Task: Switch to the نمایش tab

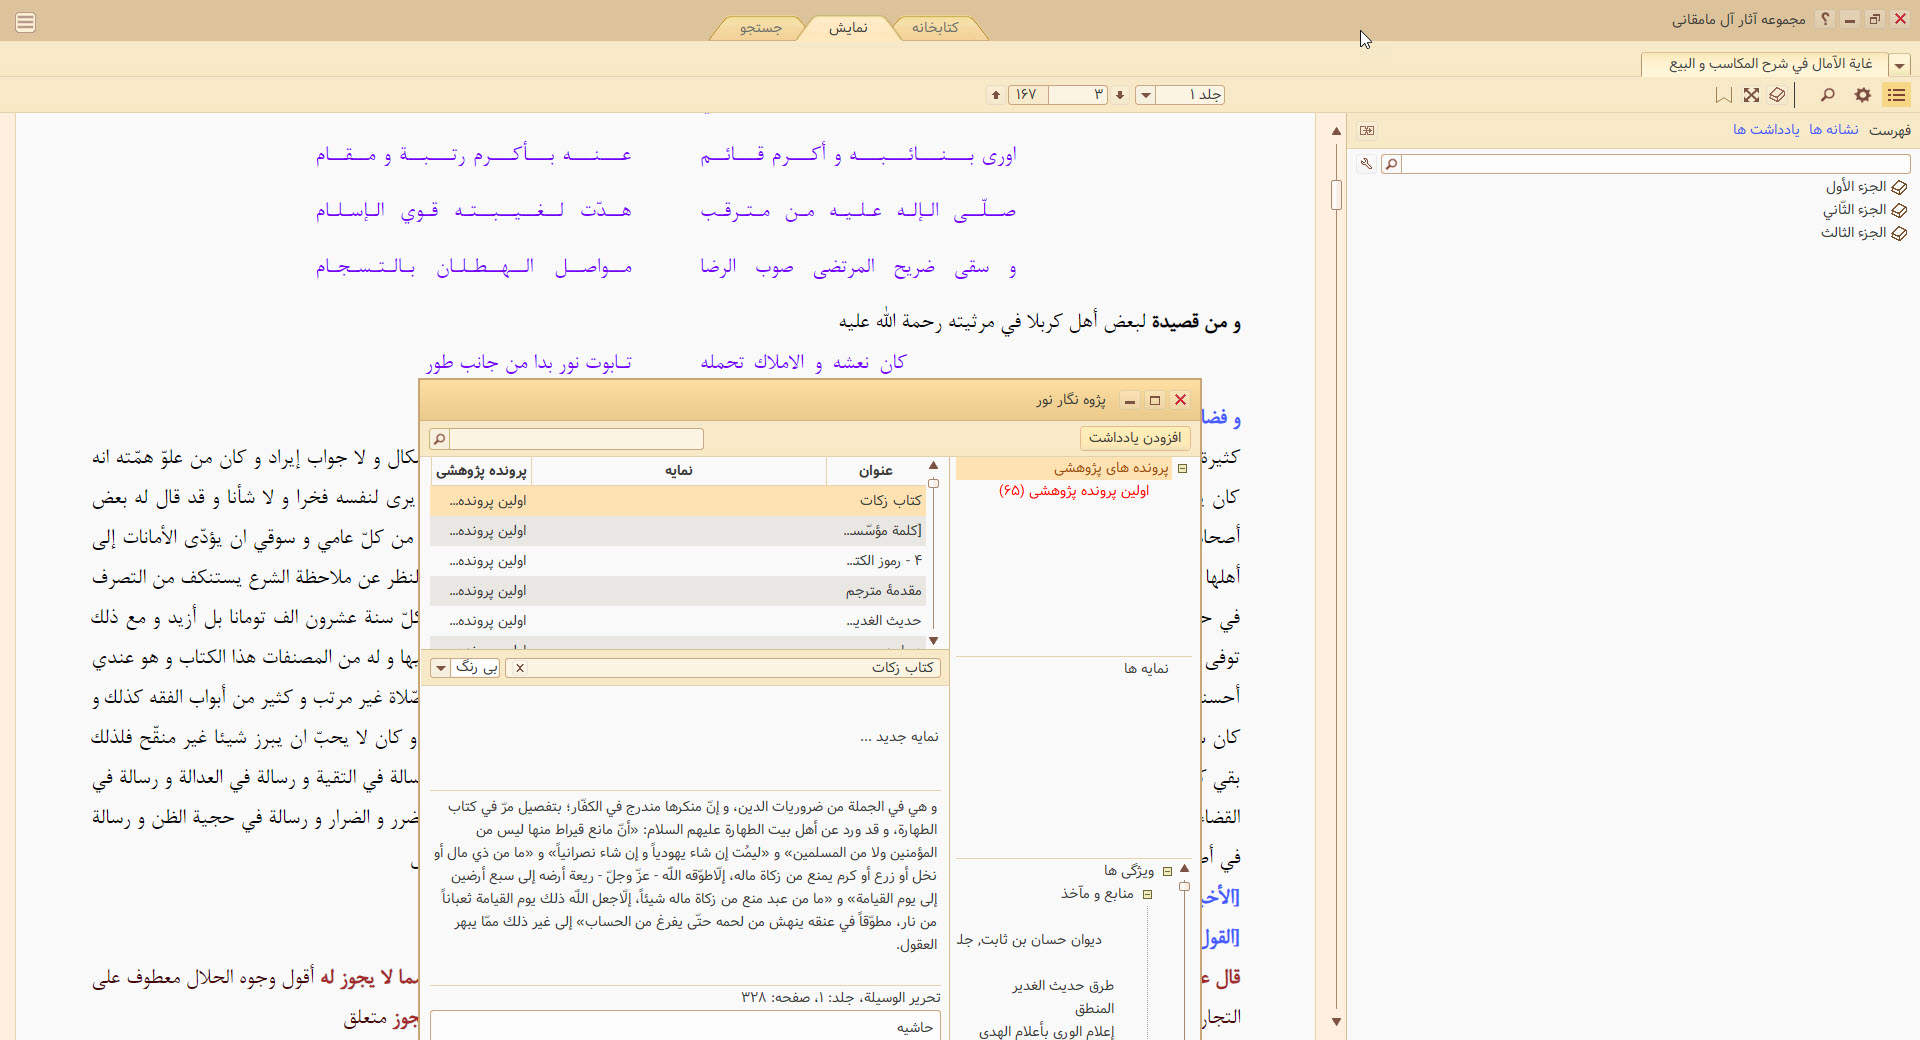Action: pos(848,27)
